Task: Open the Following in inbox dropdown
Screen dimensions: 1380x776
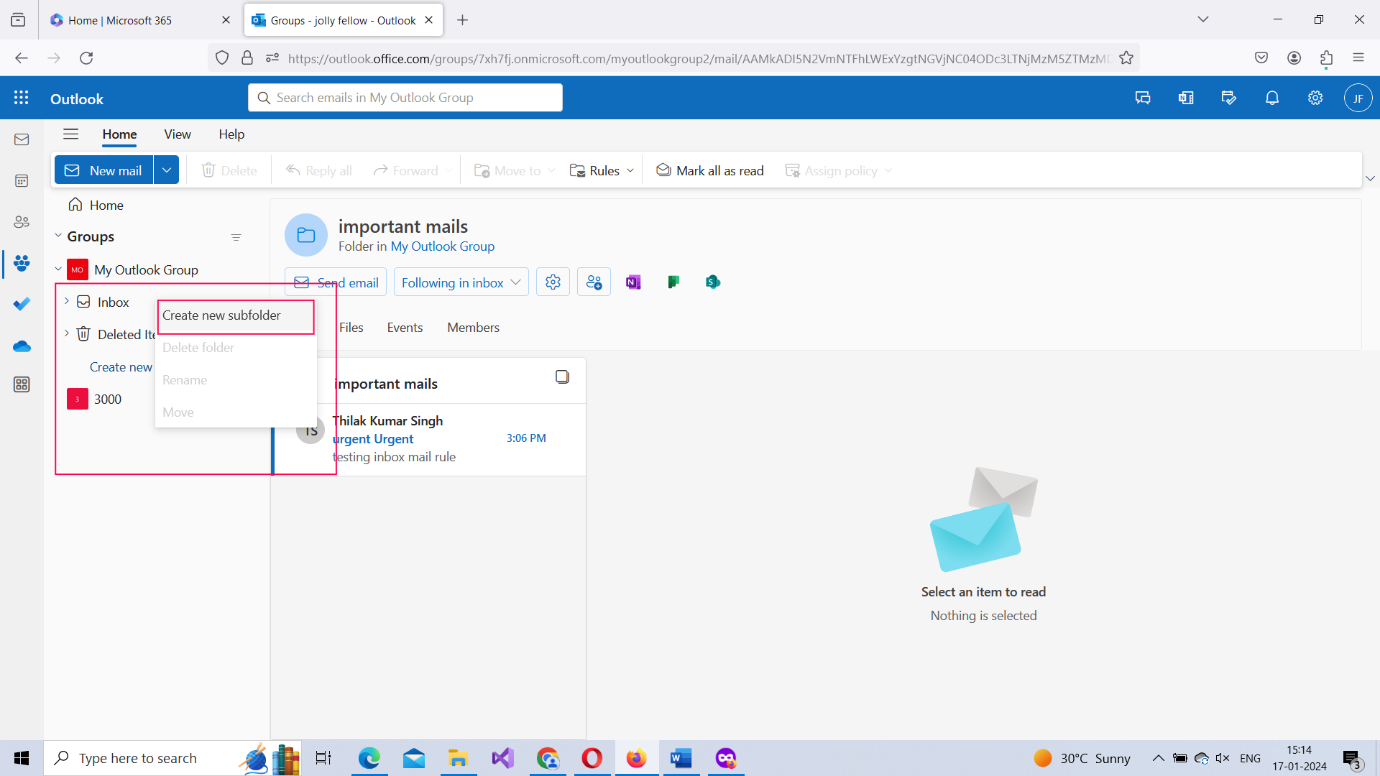Action: (x=461, y=282)
